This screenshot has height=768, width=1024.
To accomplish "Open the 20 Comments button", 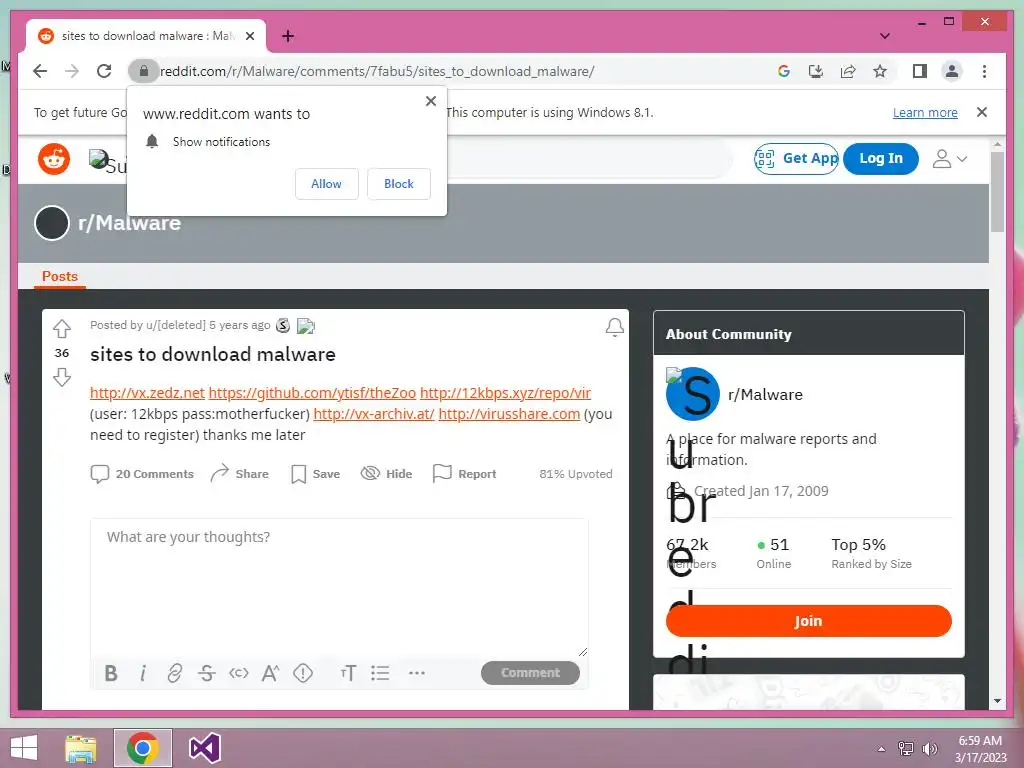I will 142,474.
